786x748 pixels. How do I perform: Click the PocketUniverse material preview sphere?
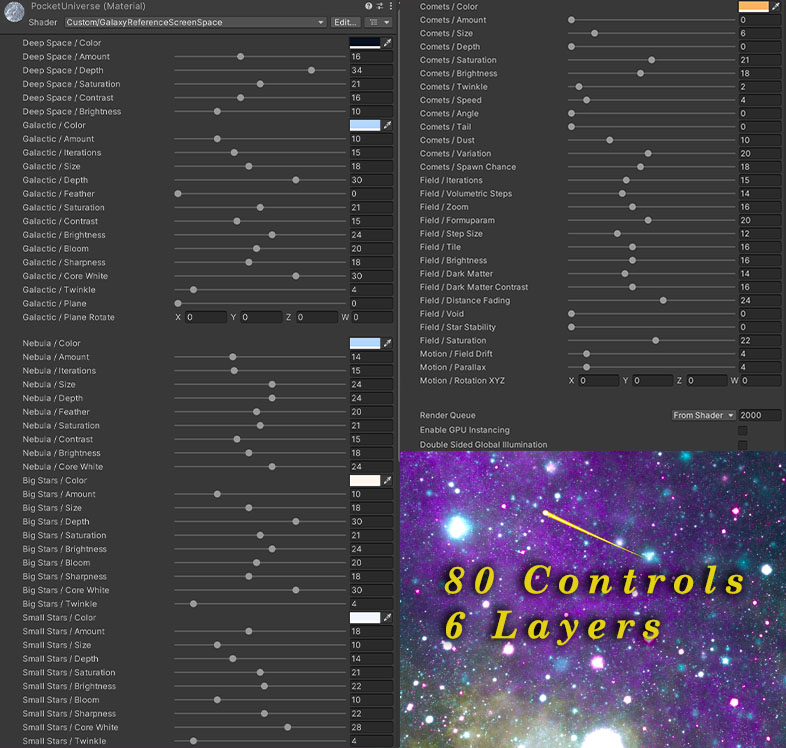pos(14,13)
